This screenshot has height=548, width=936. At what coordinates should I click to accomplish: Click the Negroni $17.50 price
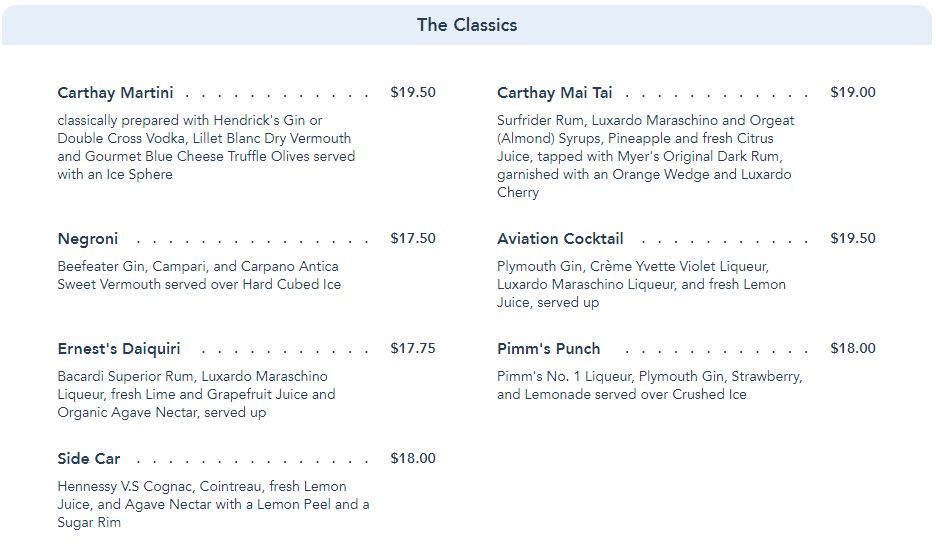(x=413, y=239)
